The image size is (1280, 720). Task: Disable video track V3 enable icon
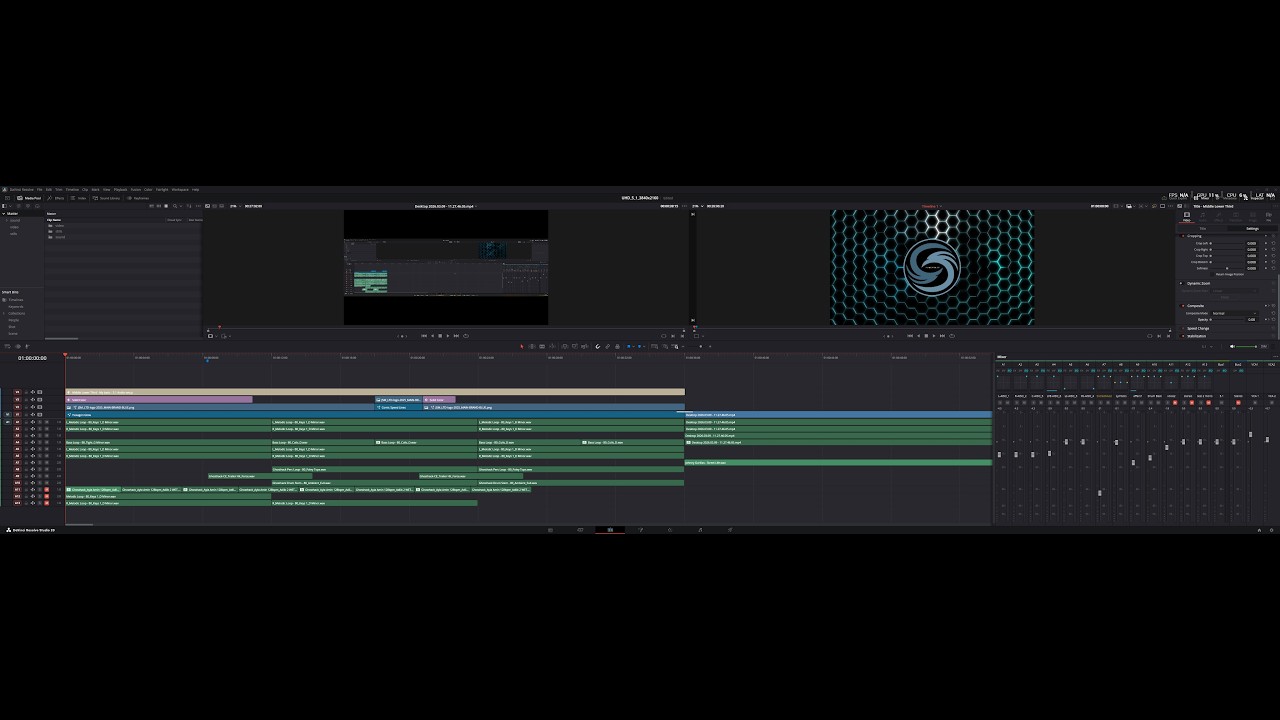pos(40,399)
